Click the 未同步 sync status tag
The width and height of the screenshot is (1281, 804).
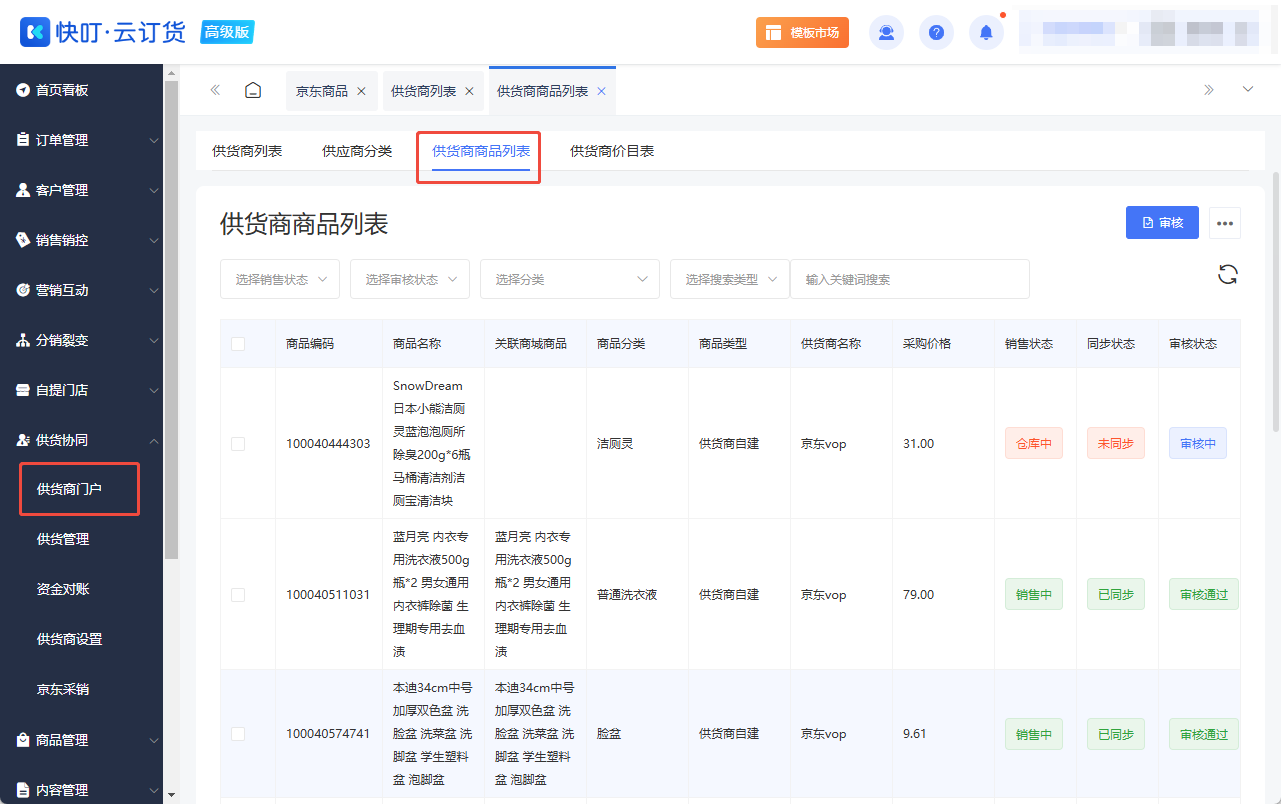pyautogui.click(x=1116, y=443)
